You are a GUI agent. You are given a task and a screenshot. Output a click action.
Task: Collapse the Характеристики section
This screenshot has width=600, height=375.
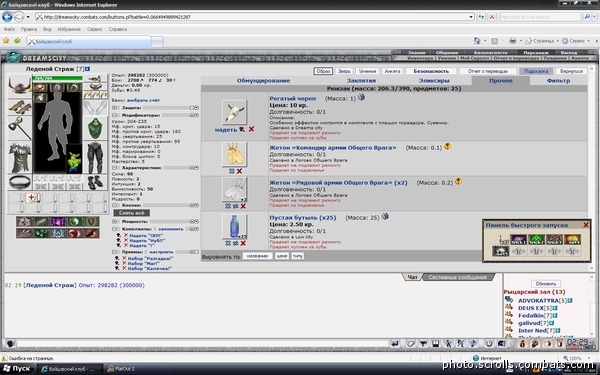pyautogui.click(x=114, y=168)
